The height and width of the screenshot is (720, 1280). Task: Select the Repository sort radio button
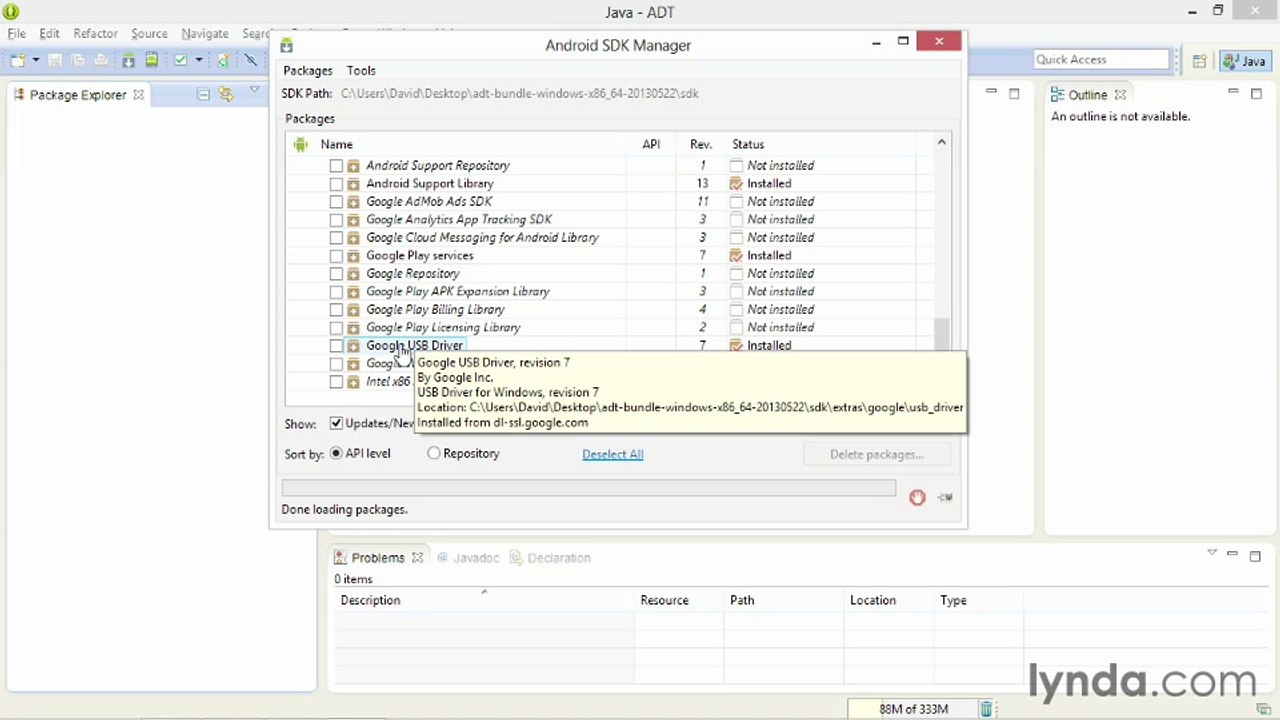pyautogui.click(x=433, y=453)
